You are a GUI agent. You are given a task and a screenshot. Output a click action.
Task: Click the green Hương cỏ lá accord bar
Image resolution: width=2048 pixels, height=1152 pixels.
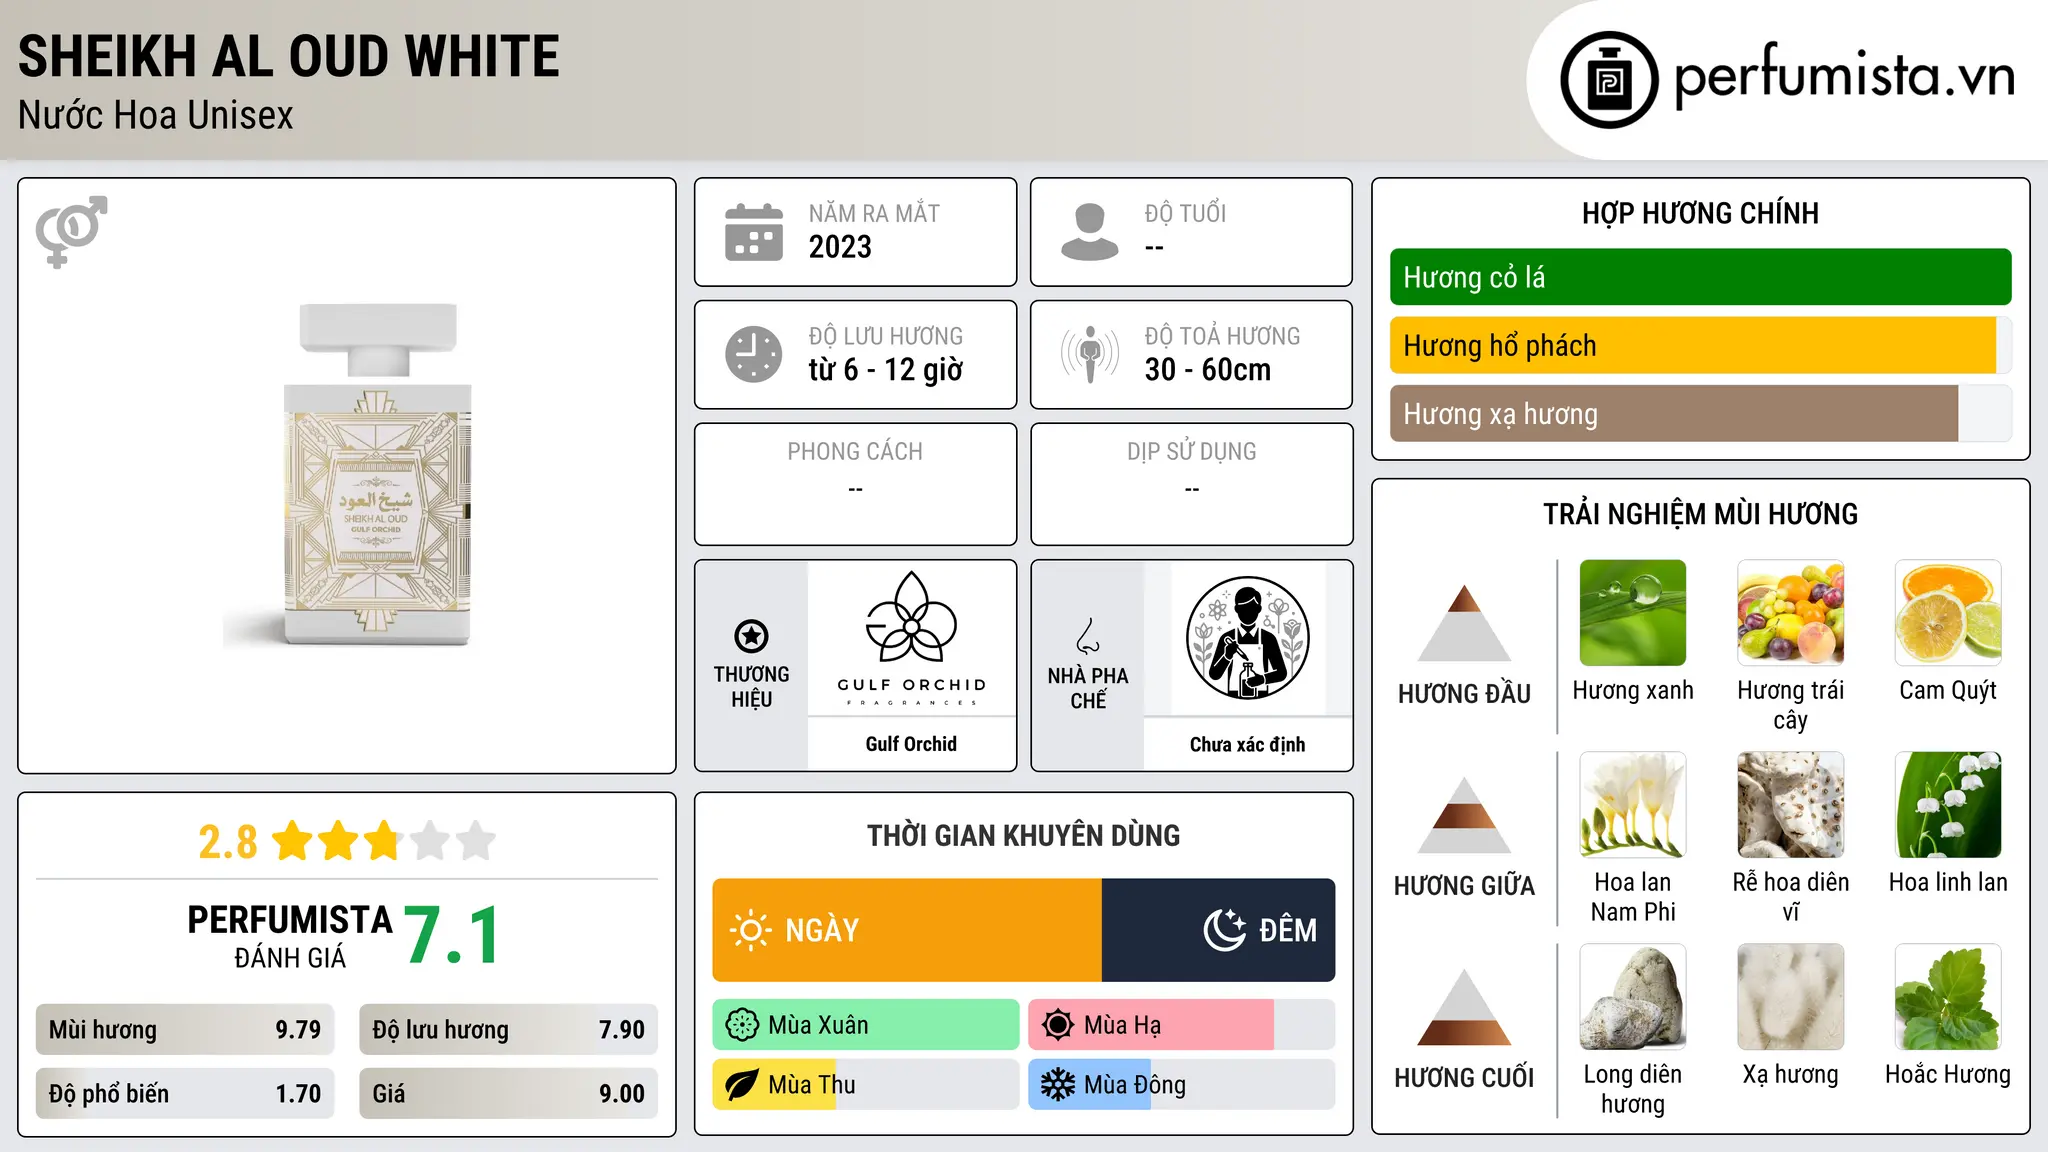pos(1700,277)
